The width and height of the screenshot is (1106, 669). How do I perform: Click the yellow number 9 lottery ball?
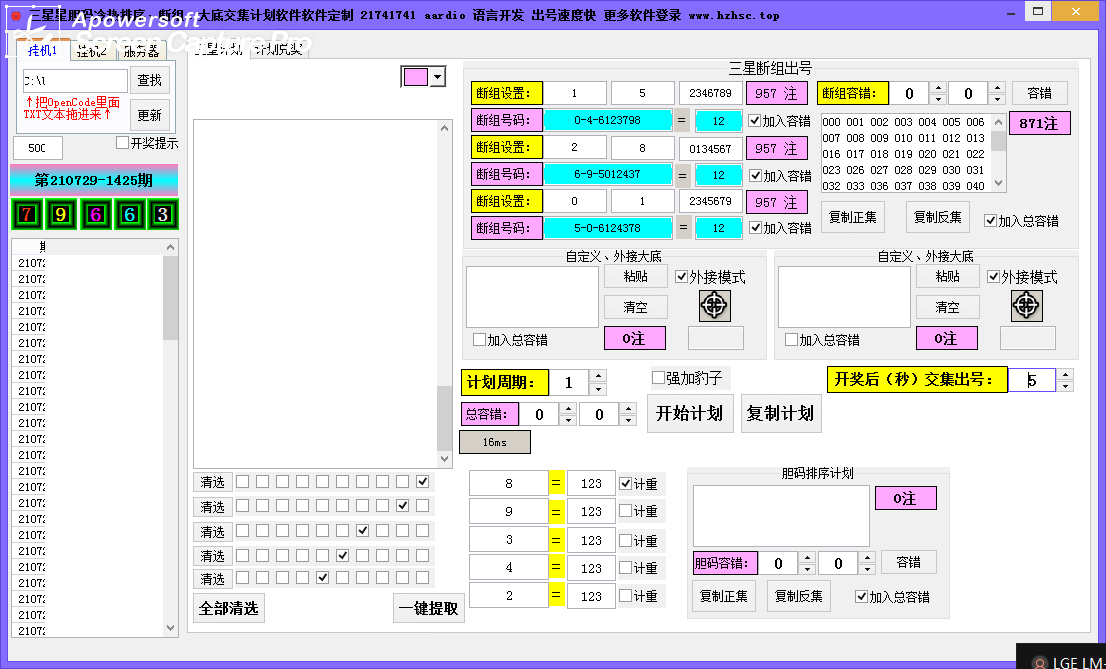coord(61,215)
